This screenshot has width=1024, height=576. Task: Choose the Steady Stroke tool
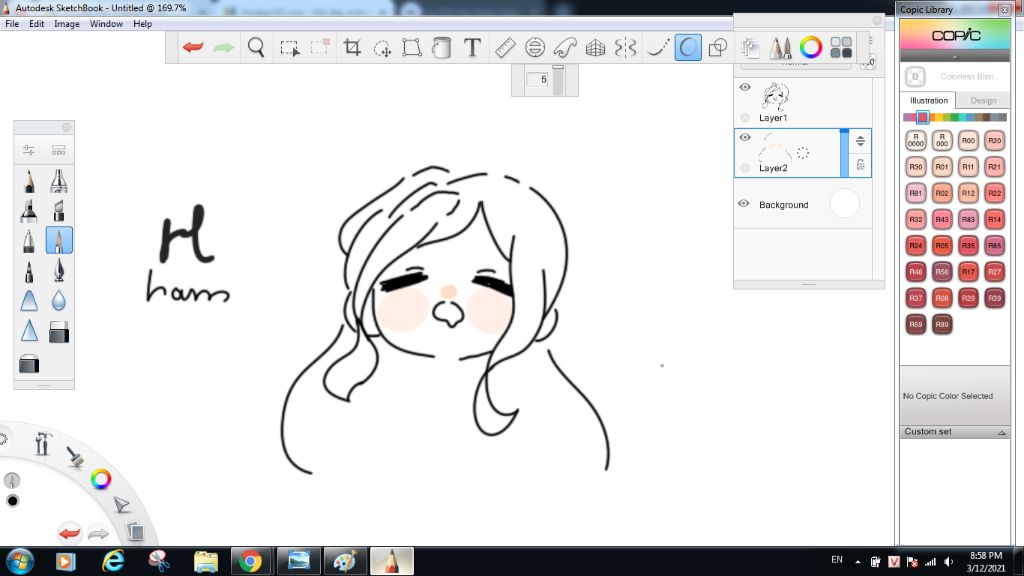(x=658, y=48)
